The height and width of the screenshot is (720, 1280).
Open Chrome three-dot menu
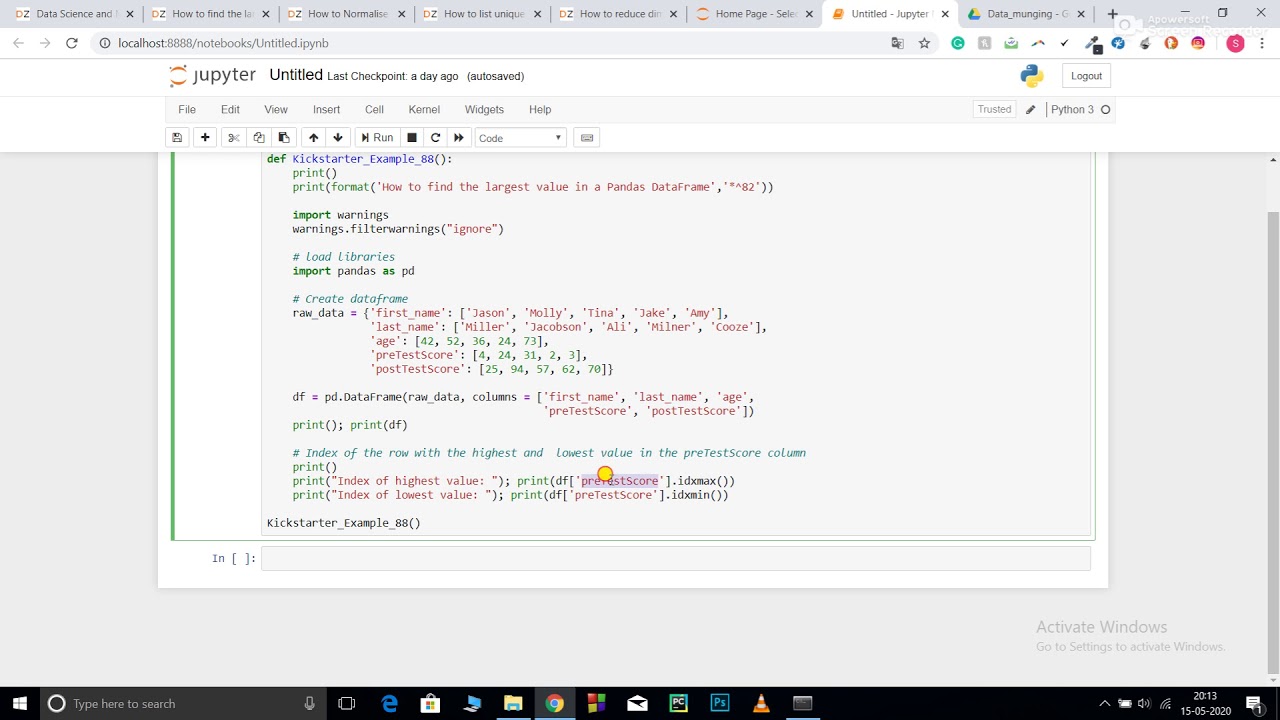coord(1262,43)
